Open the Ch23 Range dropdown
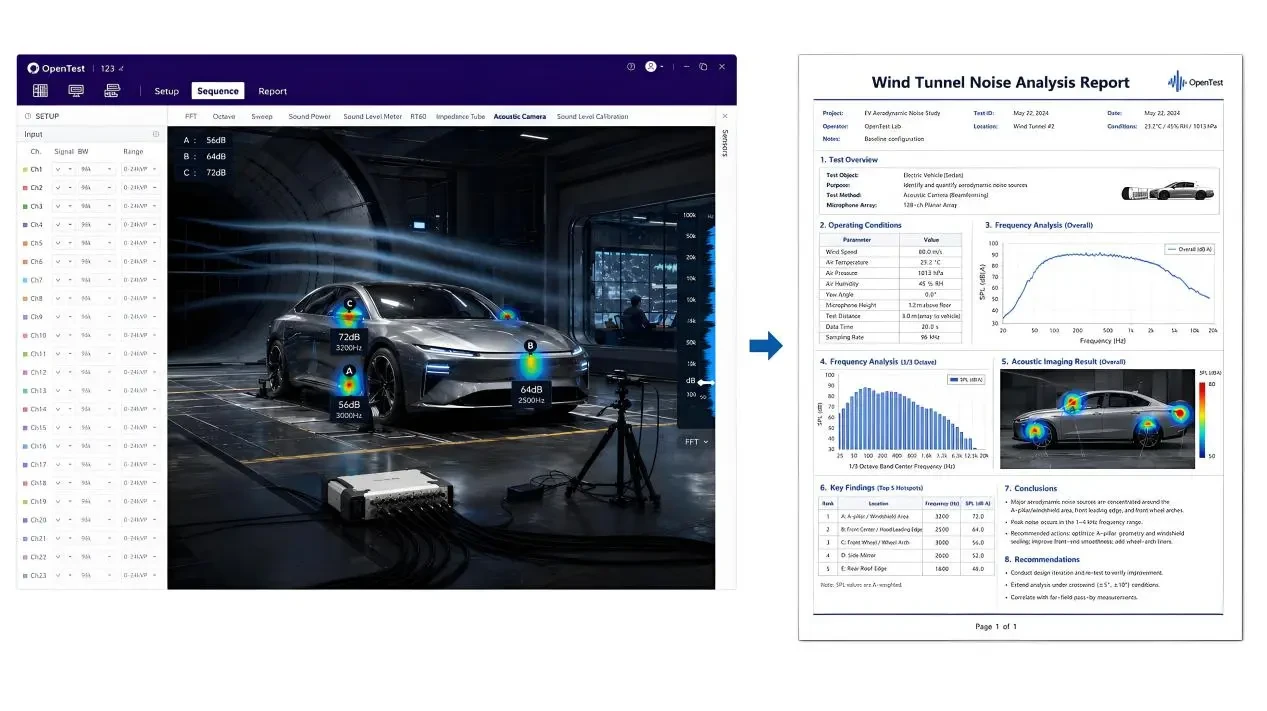The height and width of the screenshot is (711, 1267). coord(140,575)
